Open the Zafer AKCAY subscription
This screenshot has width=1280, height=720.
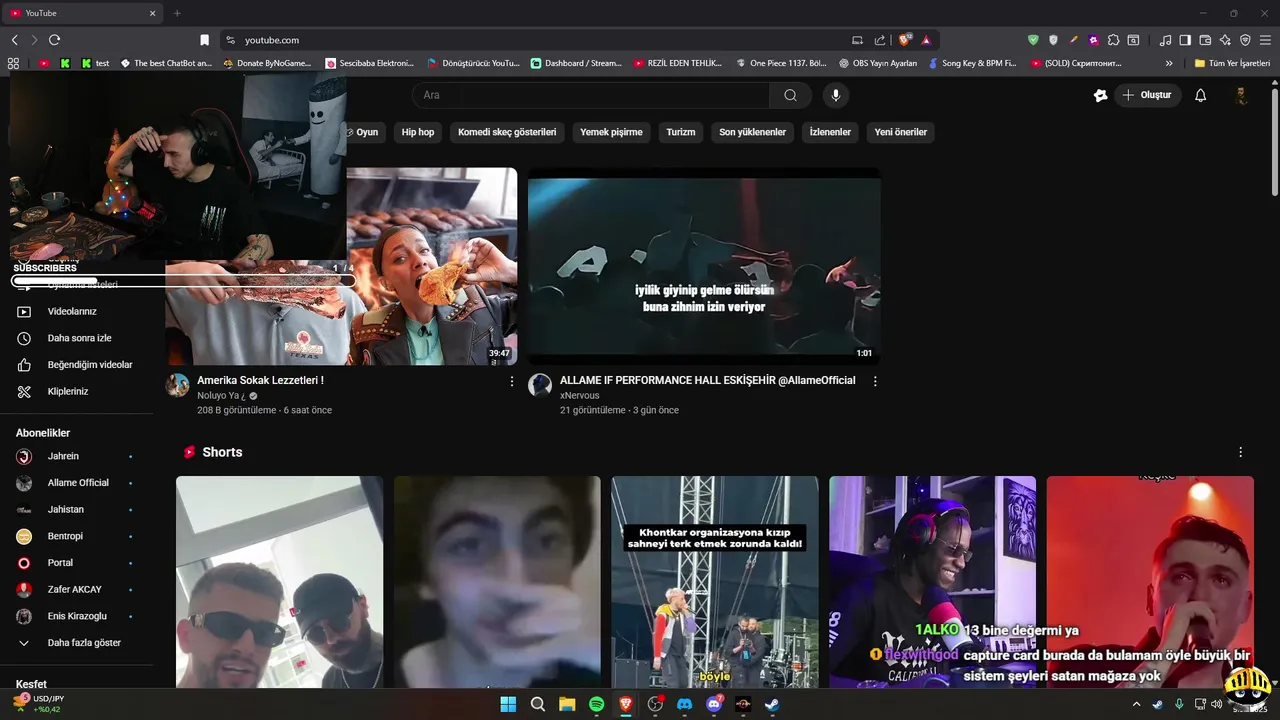point(76,589)
